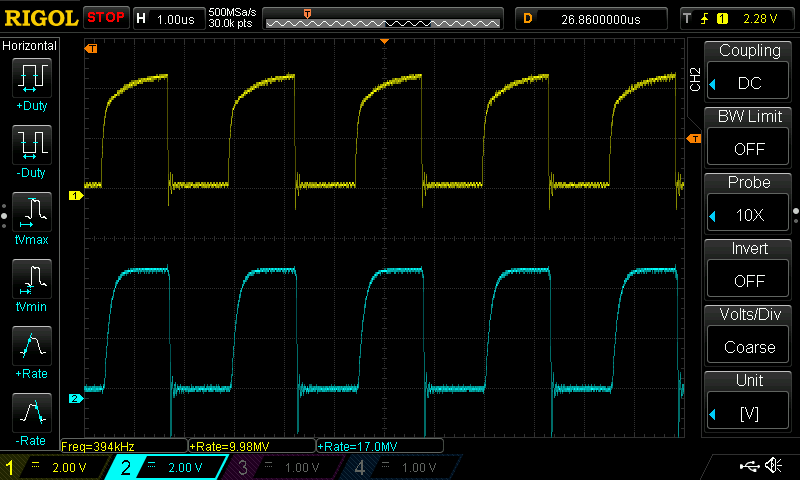Toggle the beeper sound icon
The width and height of the screenshot is (800, 480).
pyautogui.click(x=773, y=465)
